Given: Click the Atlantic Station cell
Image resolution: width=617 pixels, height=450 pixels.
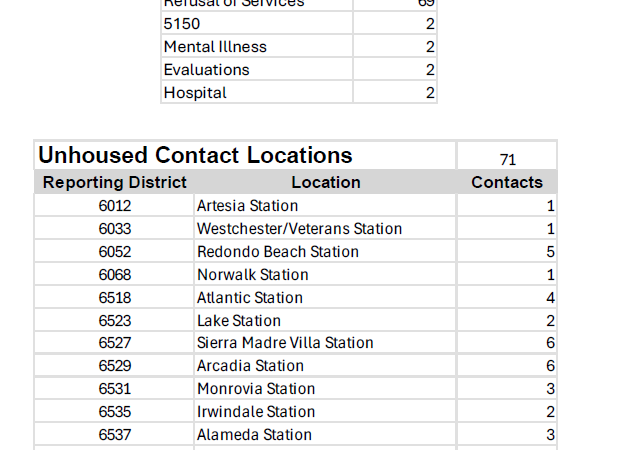Looking at the screenshot, I should [x=249, y=298].
